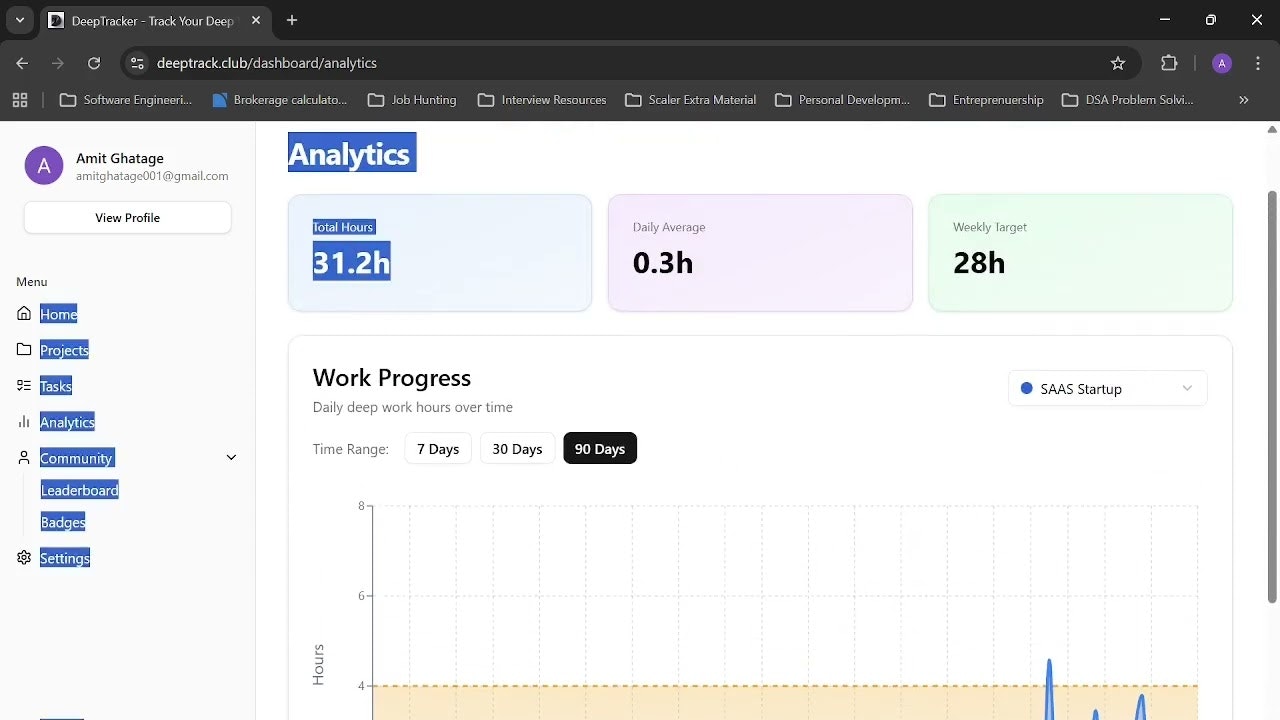Open a new browser tab

[x=292, y=20]
